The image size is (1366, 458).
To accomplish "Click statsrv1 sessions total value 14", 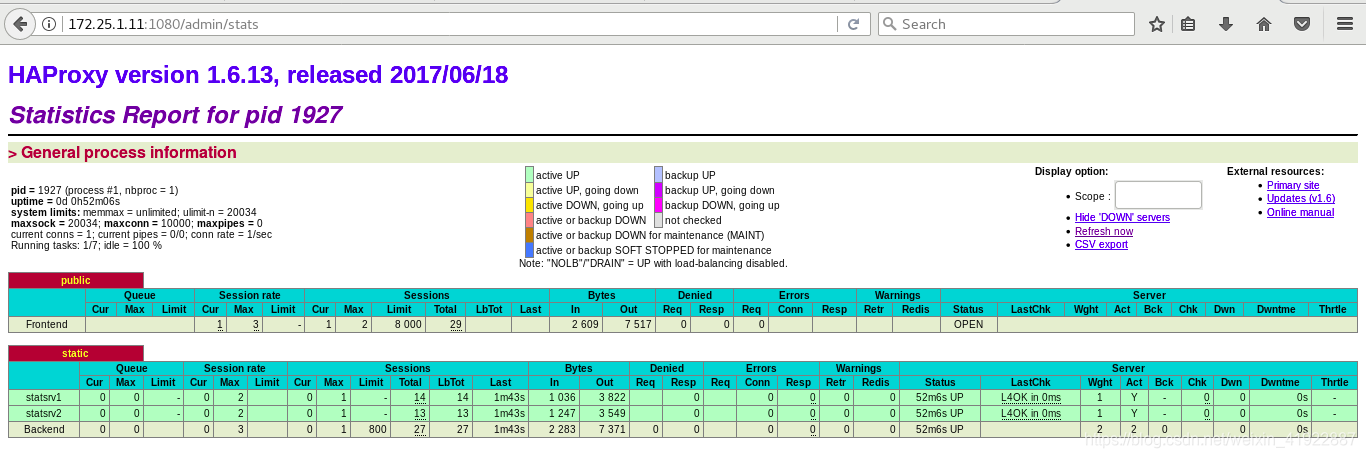I will tap(420, 397).
